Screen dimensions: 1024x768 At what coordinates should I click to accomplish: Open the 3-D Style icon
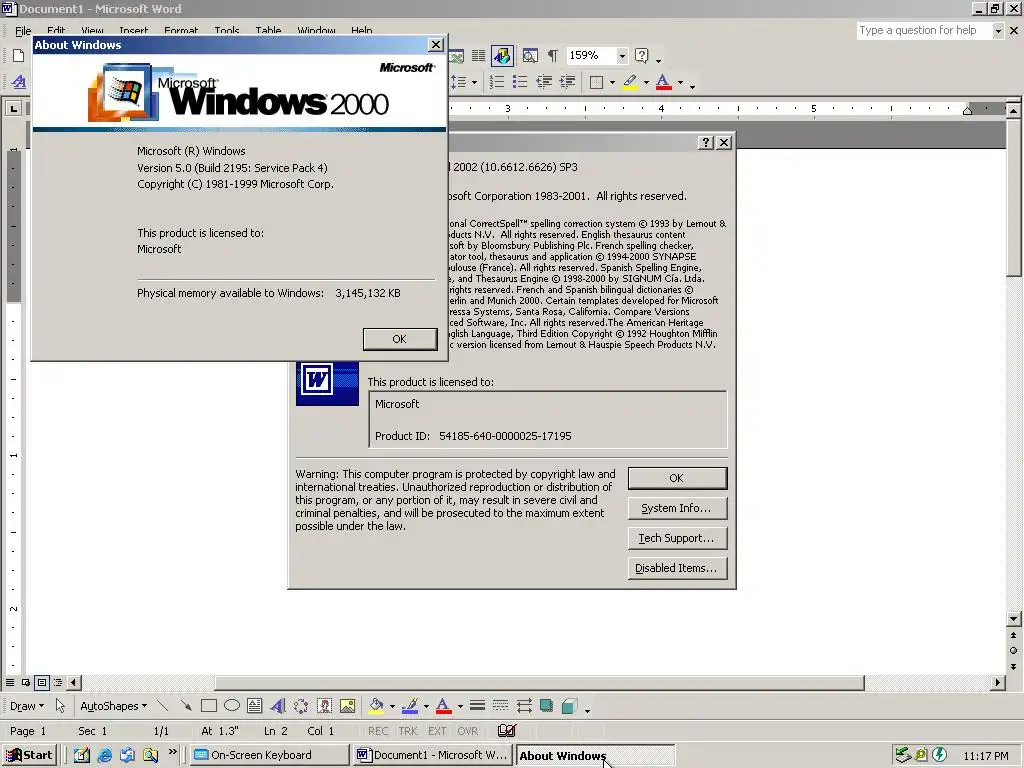click(x=569, y=706)
